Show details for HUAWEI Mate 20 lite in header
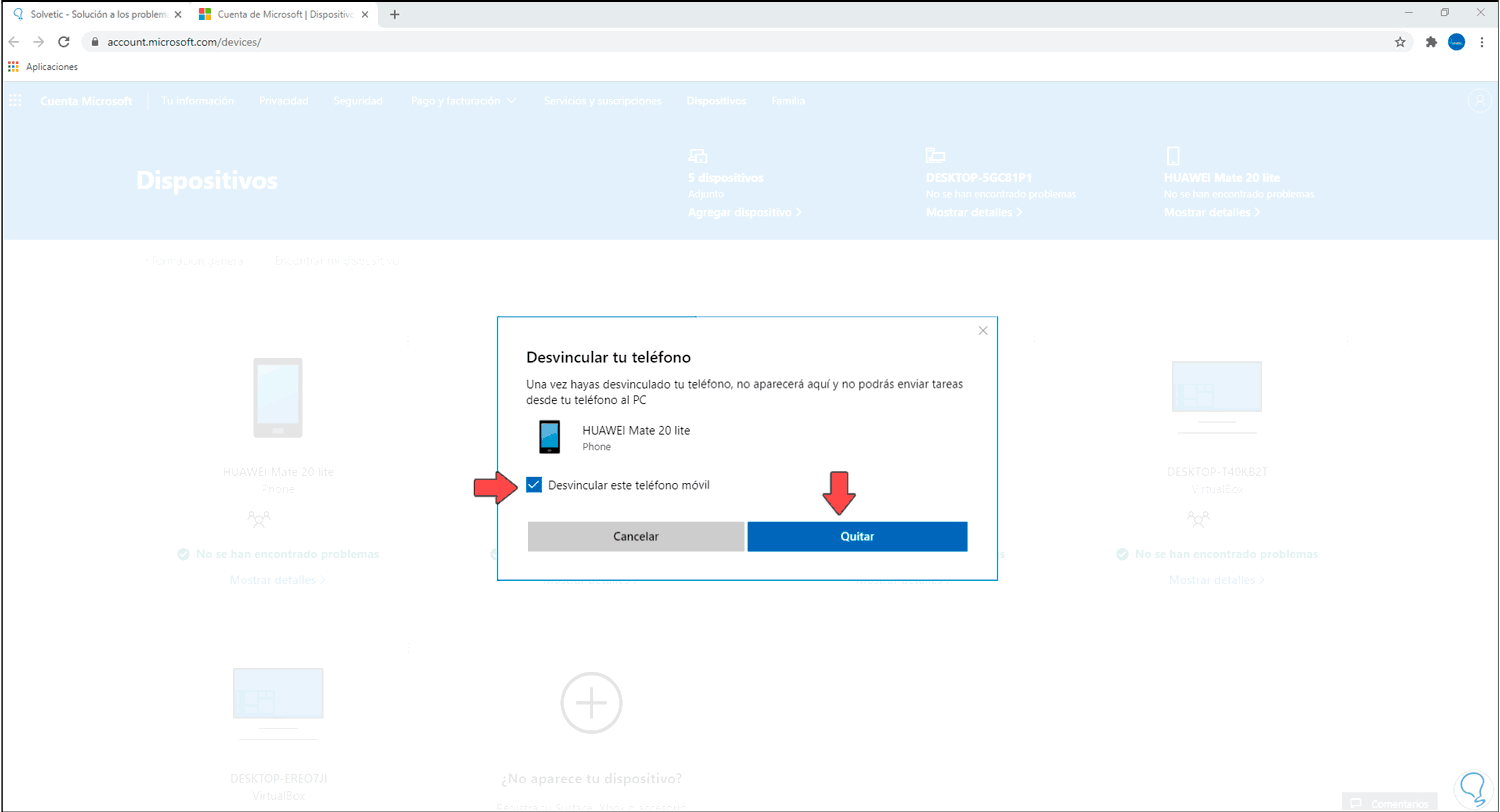The width and height of the screenshot is (1500, 812). 1212,213
